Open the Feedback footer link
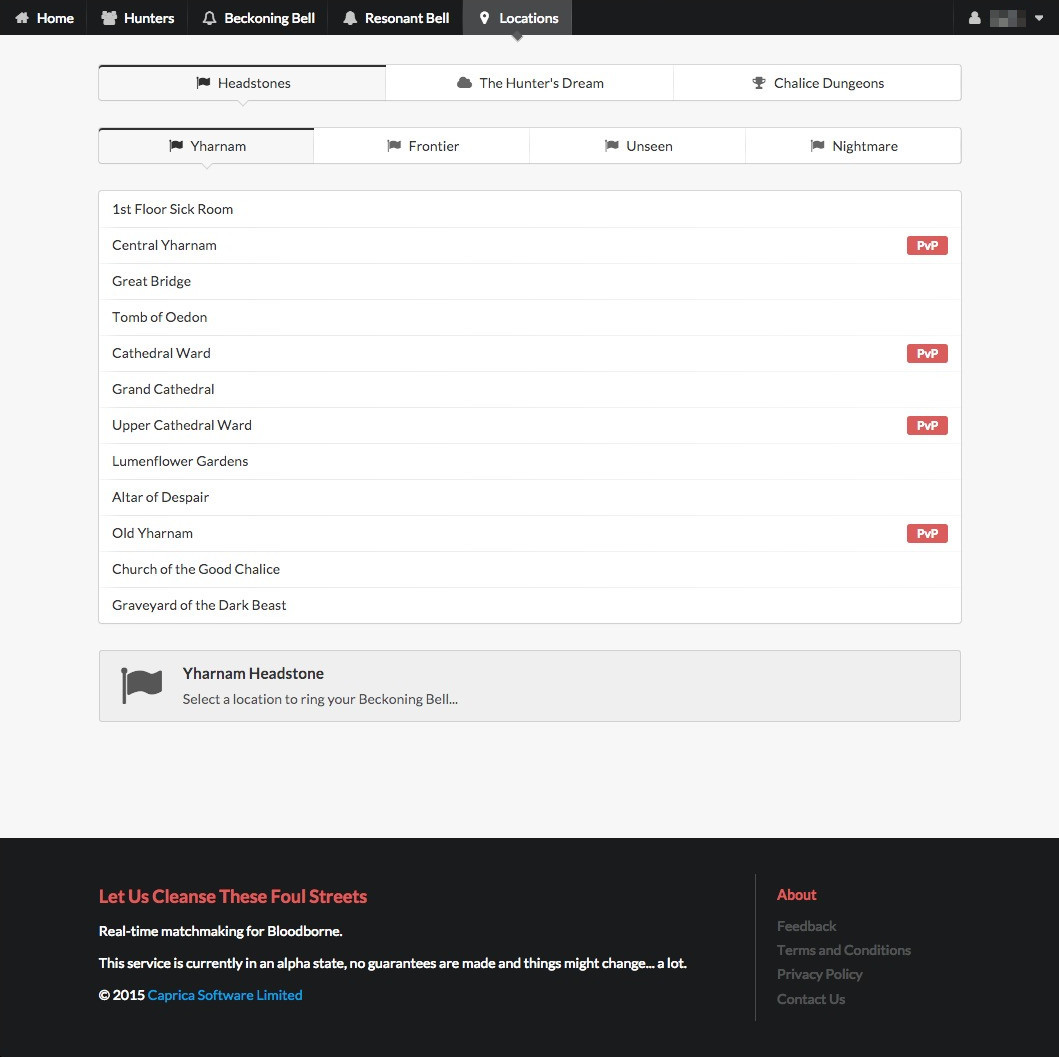Viewport: 1059px width, 1057px height. point(806,926)
